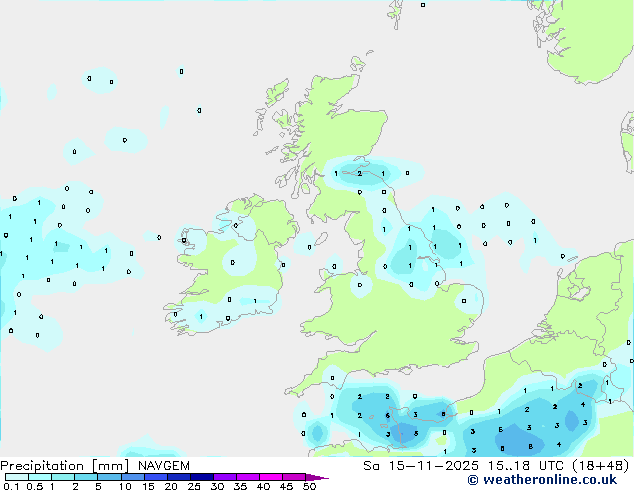This screenshot has width=634, height=490.
Task: Click the '20' legend scale label
Action: tap(171, 486)
